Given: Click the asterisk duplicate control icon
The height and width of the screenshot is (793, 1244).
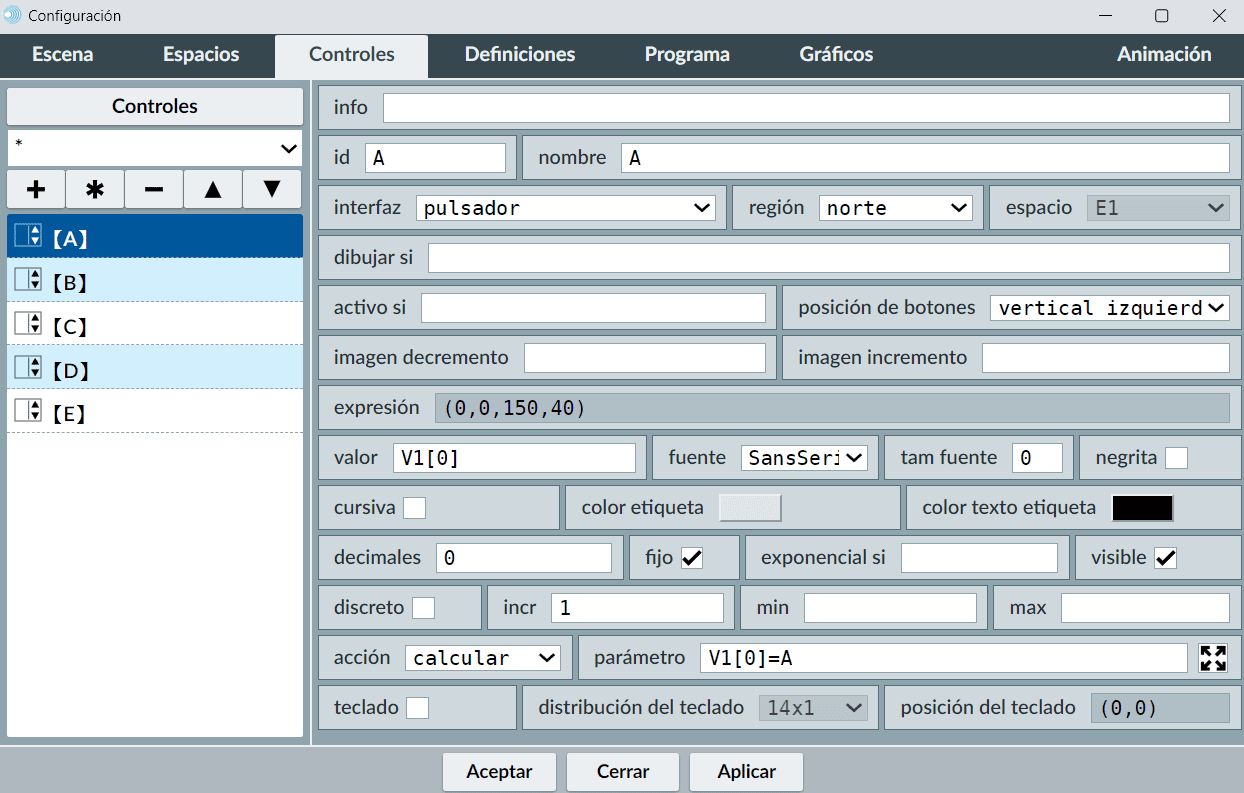Looking at the screenshot, I should pos(95,189).
